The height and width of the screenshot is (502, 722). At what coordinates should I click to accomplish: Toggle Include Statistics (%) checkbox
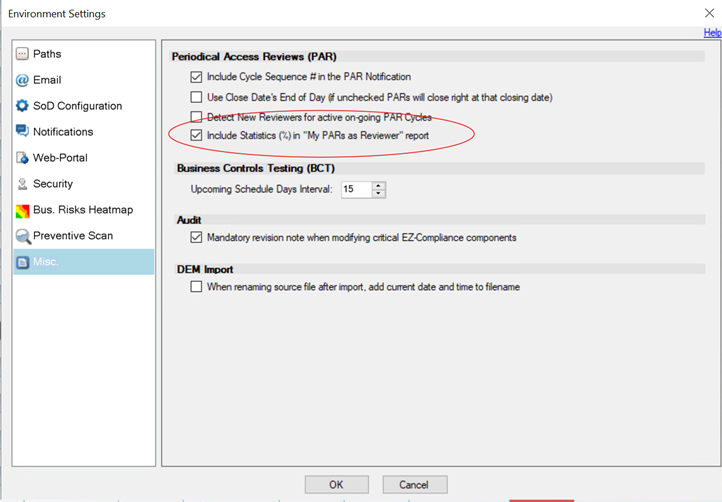196,135
